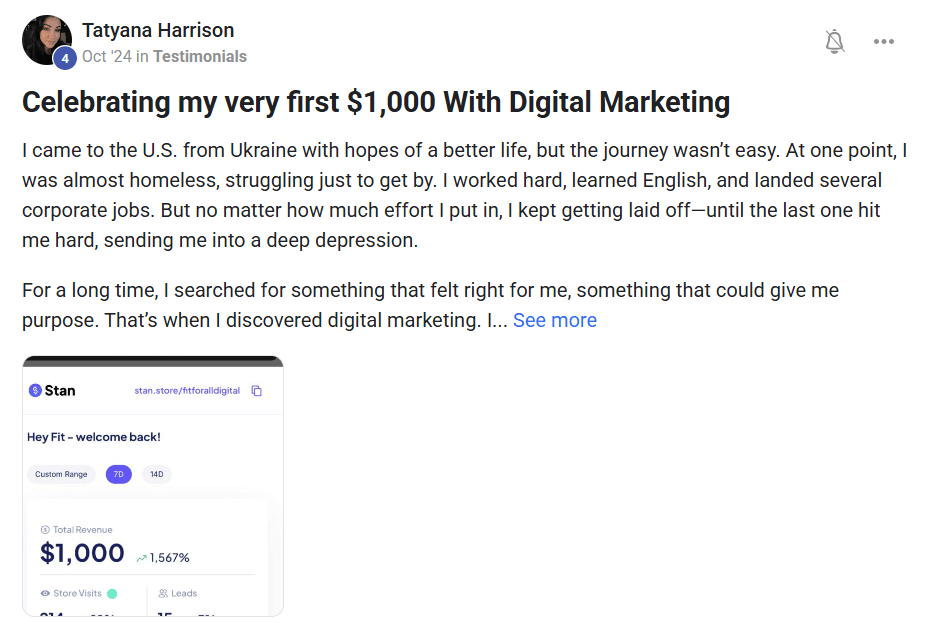Image resolution: width=939 pixels, height=625 pixels.
Task: Select the 7D range pill
Action: (x=118, y=474)
